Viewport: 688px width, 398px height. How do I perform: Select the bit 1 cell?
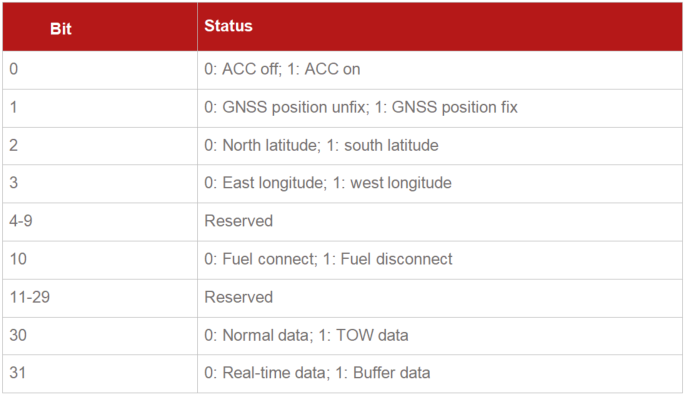point(100,108)
